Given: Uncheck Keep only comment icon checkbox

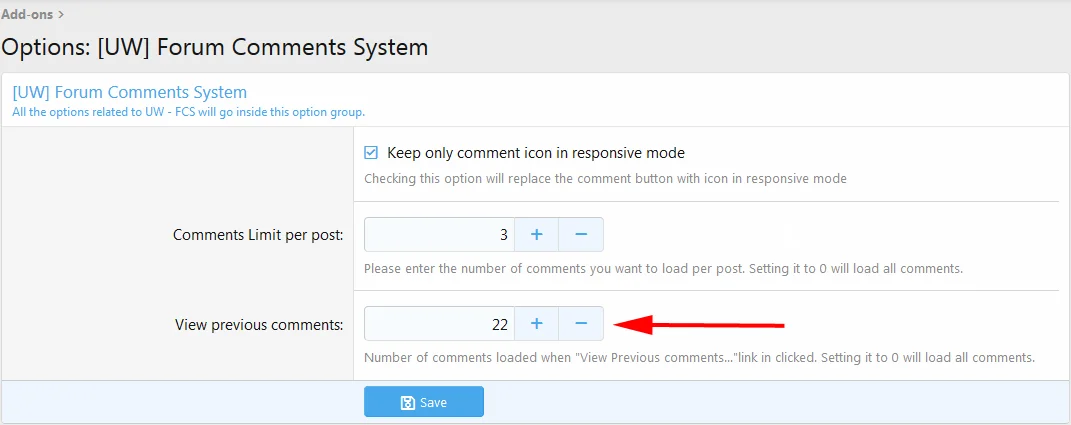Looking at the screenshot, I should pyautogui.click(x=371, y=152).
